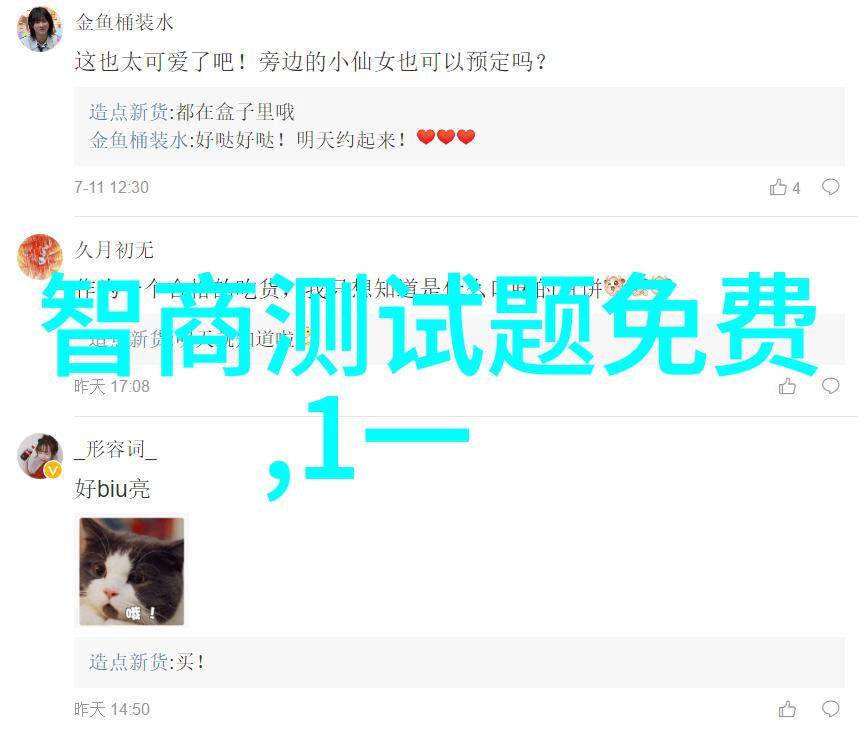Click the 昨天 14:50 timestamp

click(112, 709)
